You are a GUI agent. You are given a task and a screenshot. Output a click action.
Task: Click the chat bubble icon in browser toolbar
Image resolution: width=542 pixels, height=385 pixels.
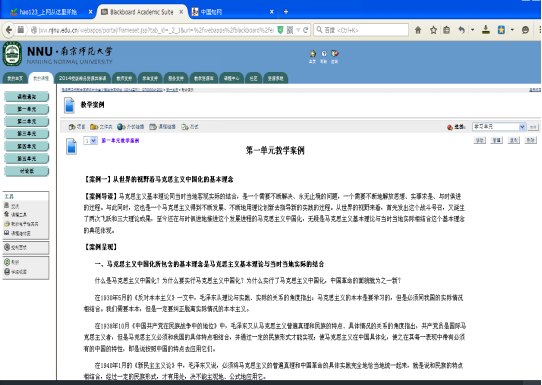click(525, 30)
